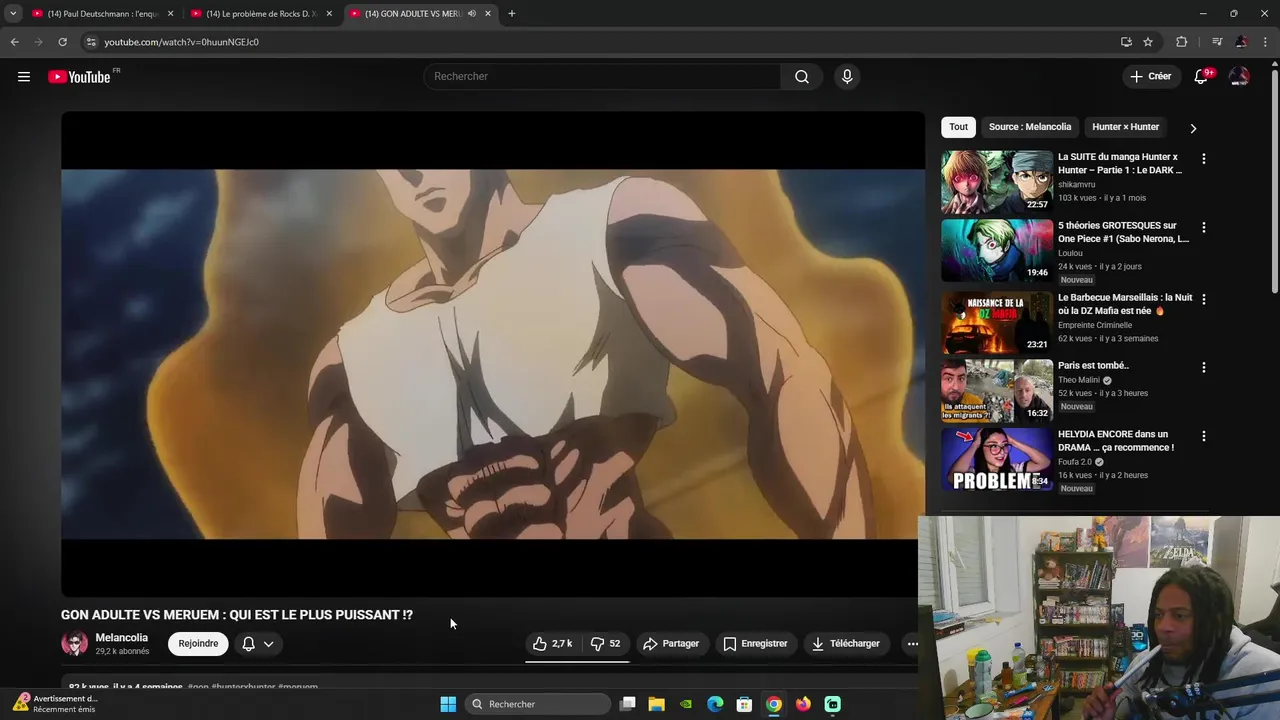Open the install app icon in address bar
Viewport: 1280px width, 720px height.
tap(1126, 42)
